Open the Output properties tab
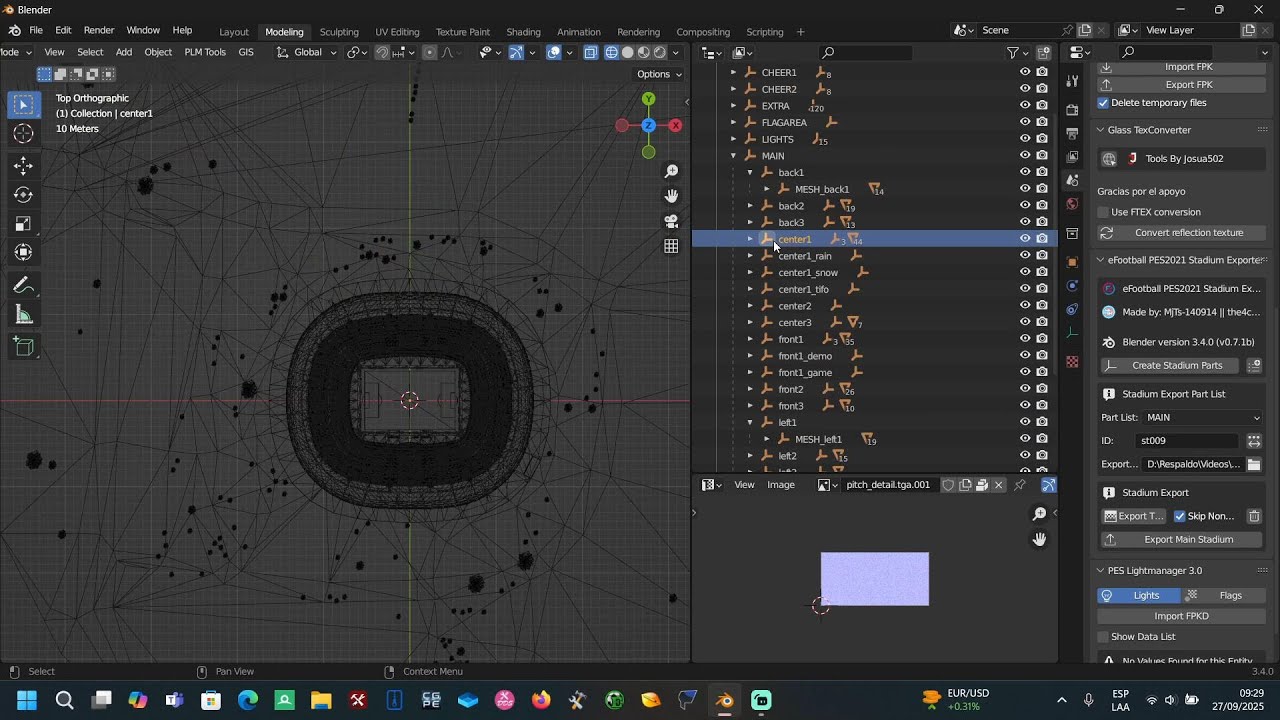The width and height of the screenshot is (1280, 720). [1072, 133]
